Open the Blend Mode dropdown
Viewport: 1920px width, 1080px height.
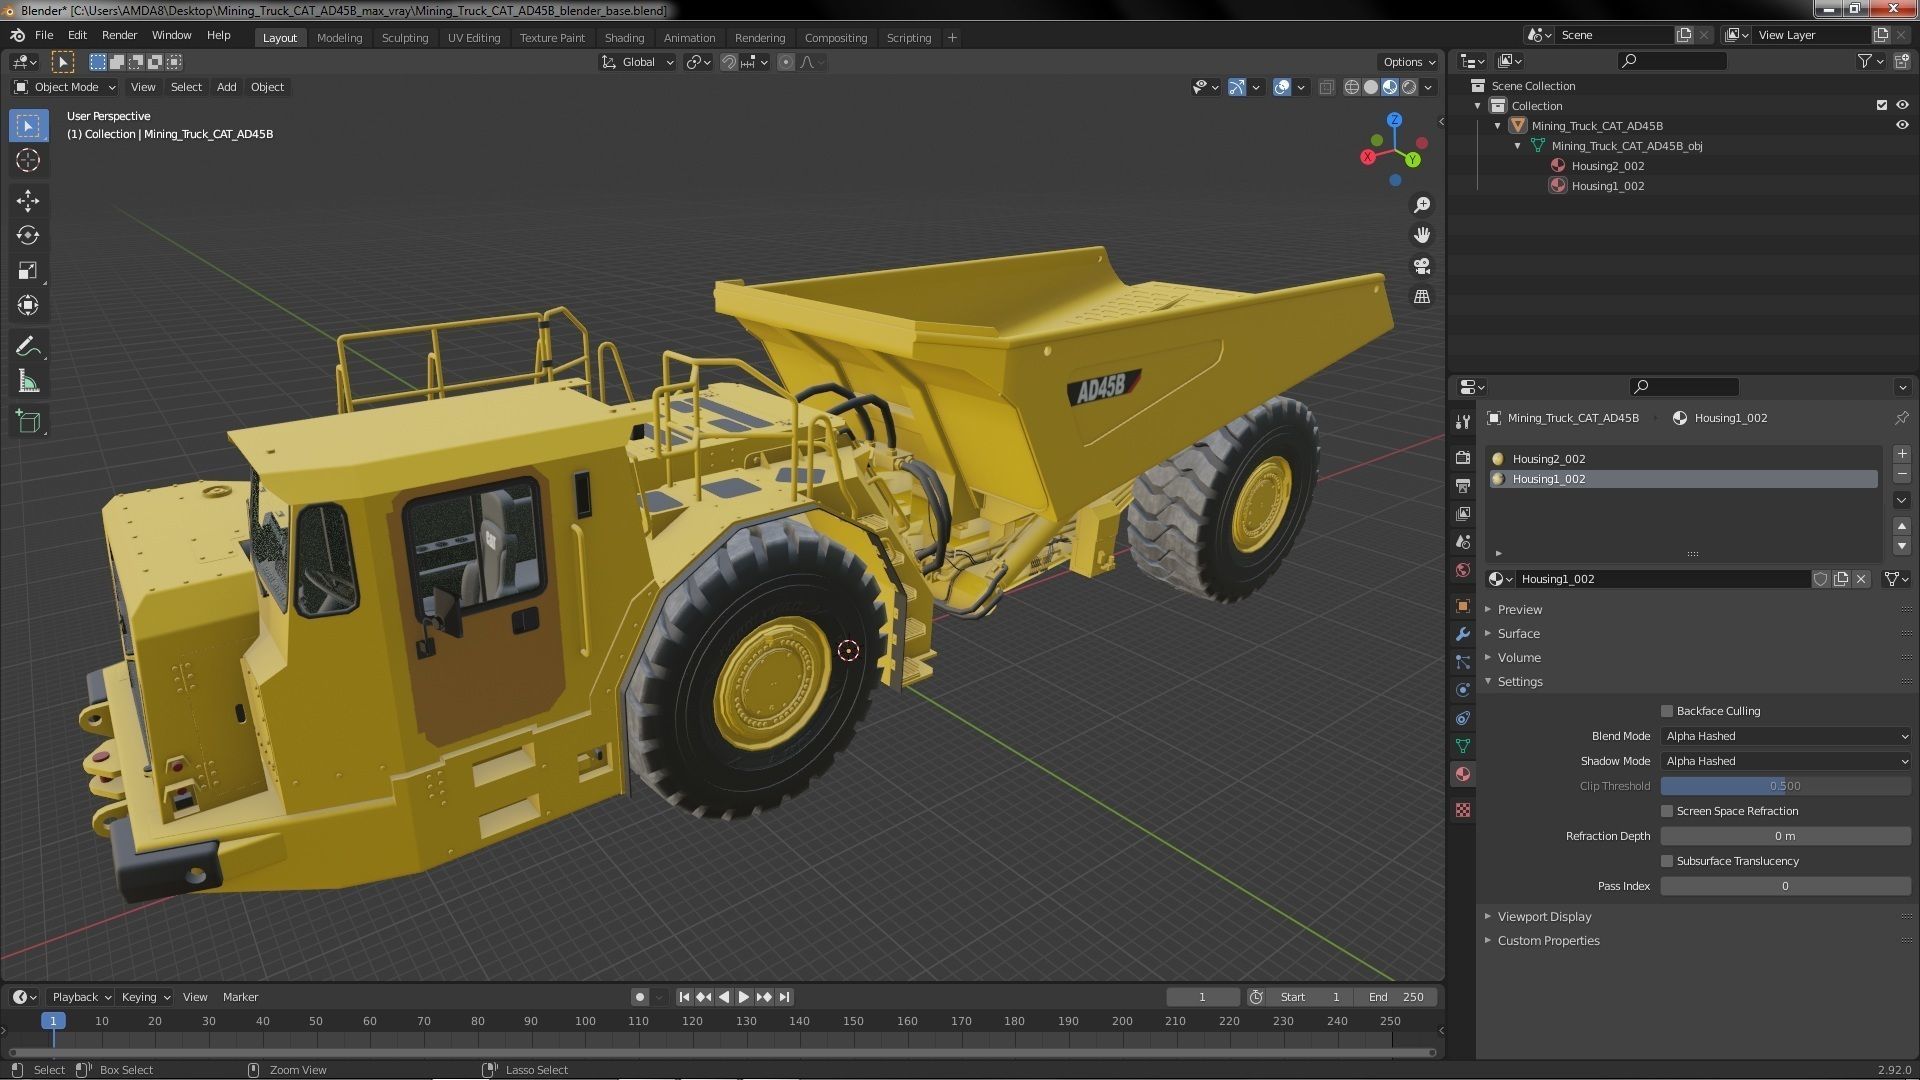coord(1785,736)
